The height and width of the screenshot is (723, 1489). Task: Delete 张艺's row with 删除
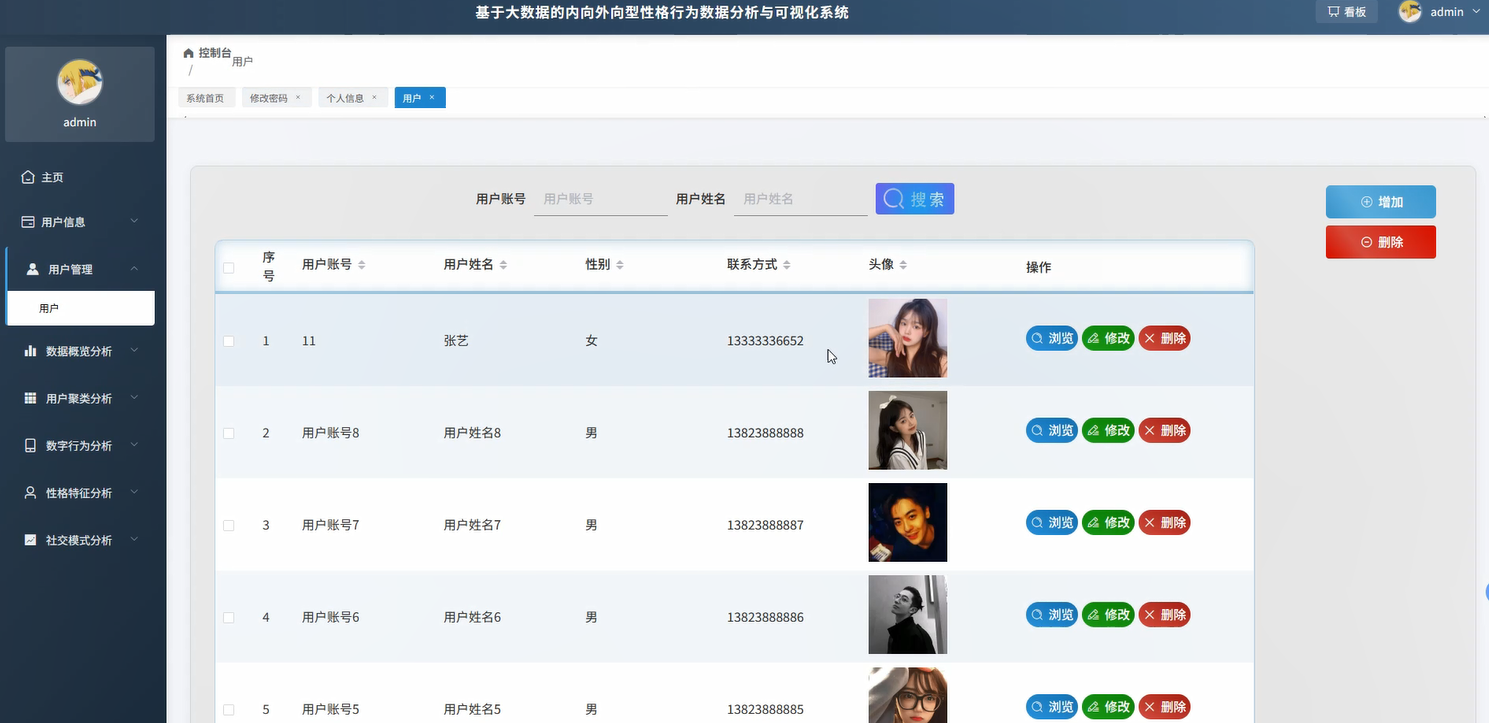pos(1165,338)
